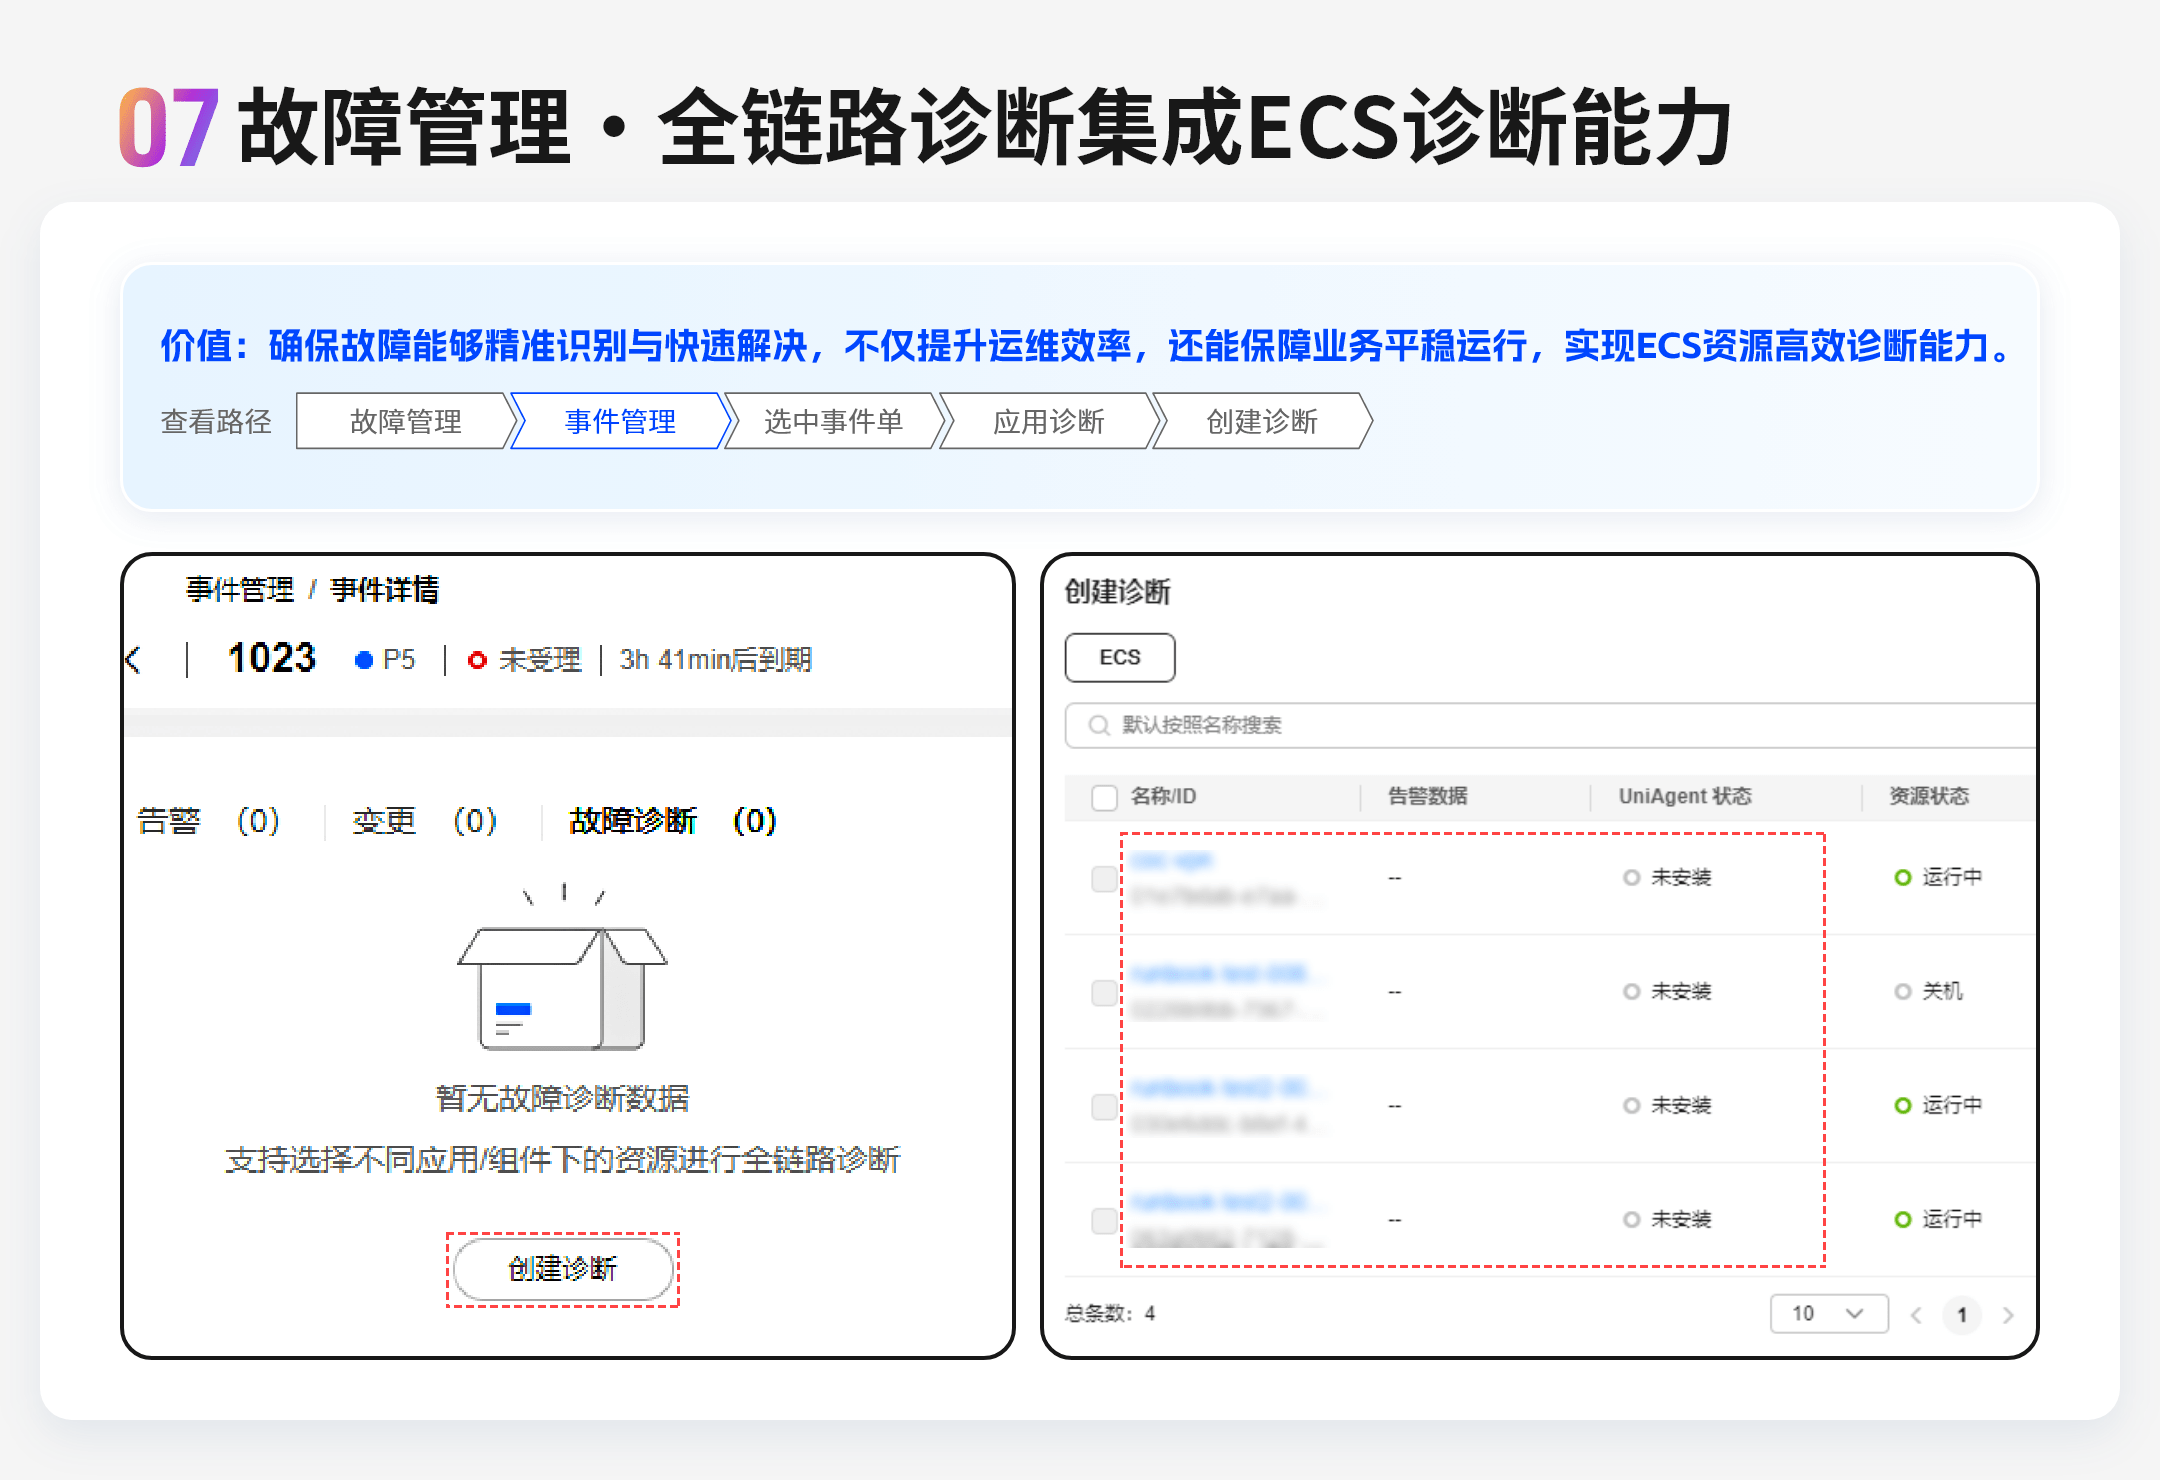Click the 创建诊断 button
The width and height of the screenshot is (2160, 1480).
[x=563, y=1269]
